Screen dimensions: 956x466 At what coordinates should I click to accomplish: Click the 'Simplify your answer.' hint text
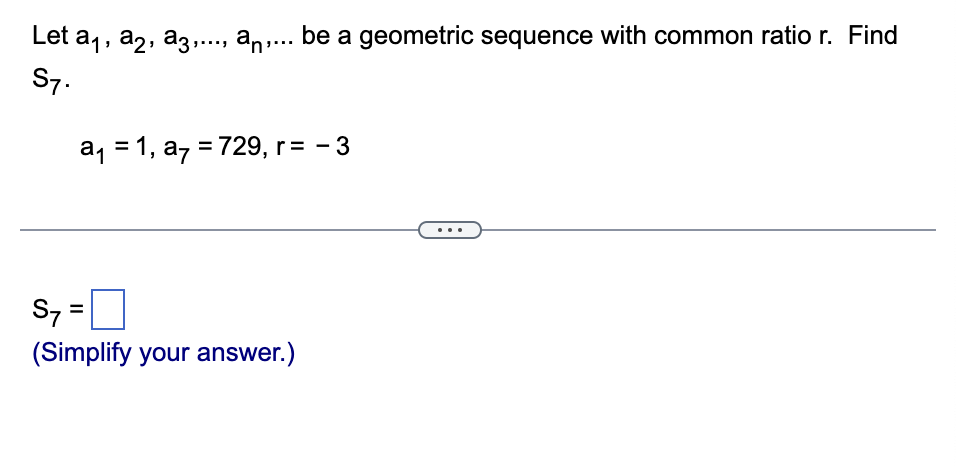[x=163, y=353]
